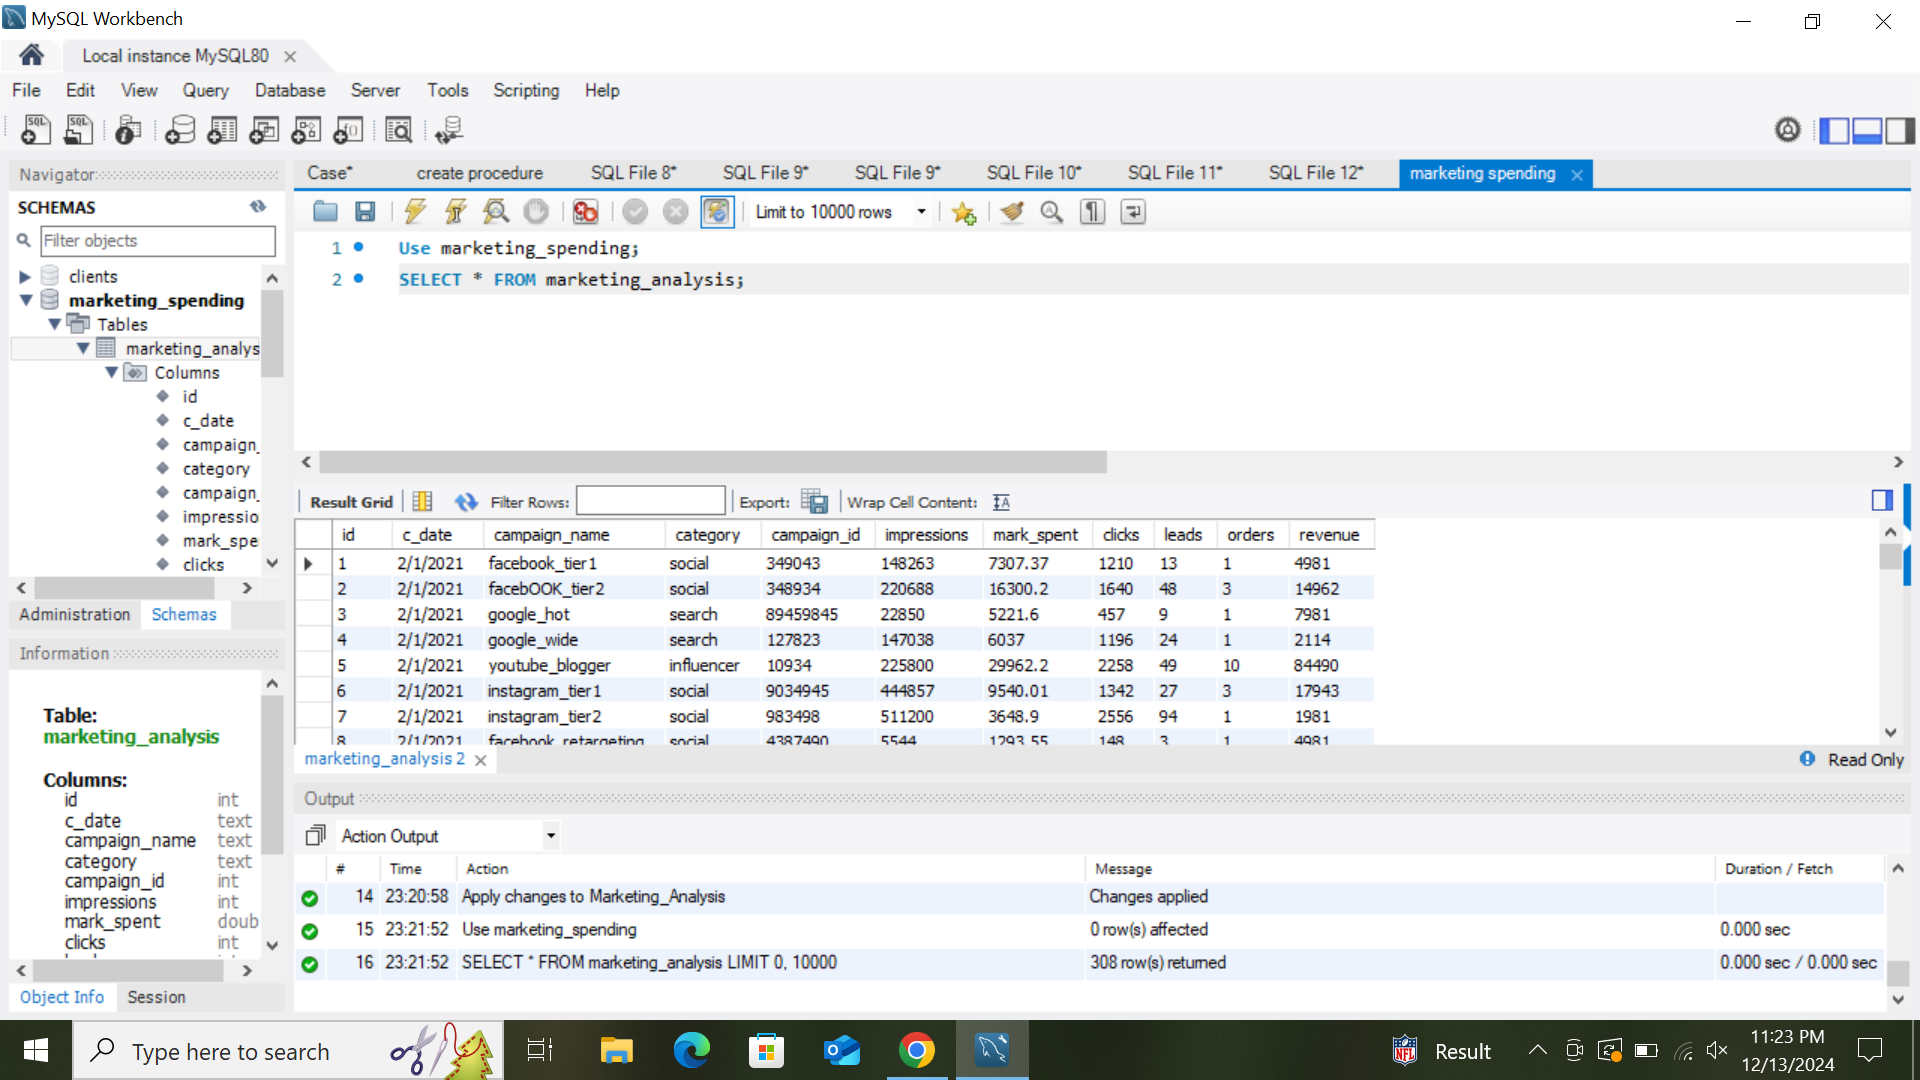Viewport: 1920px width, 1080px height.
Task: Open the Session tab
Action: [x=156, y=997]
